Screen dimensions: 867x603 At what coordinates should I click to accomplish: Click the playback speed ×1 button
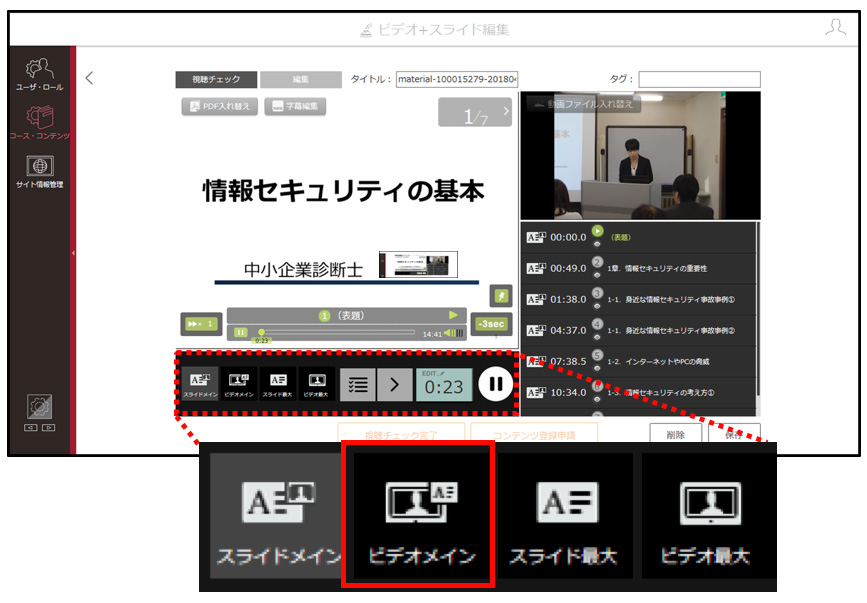coord(201,324)
